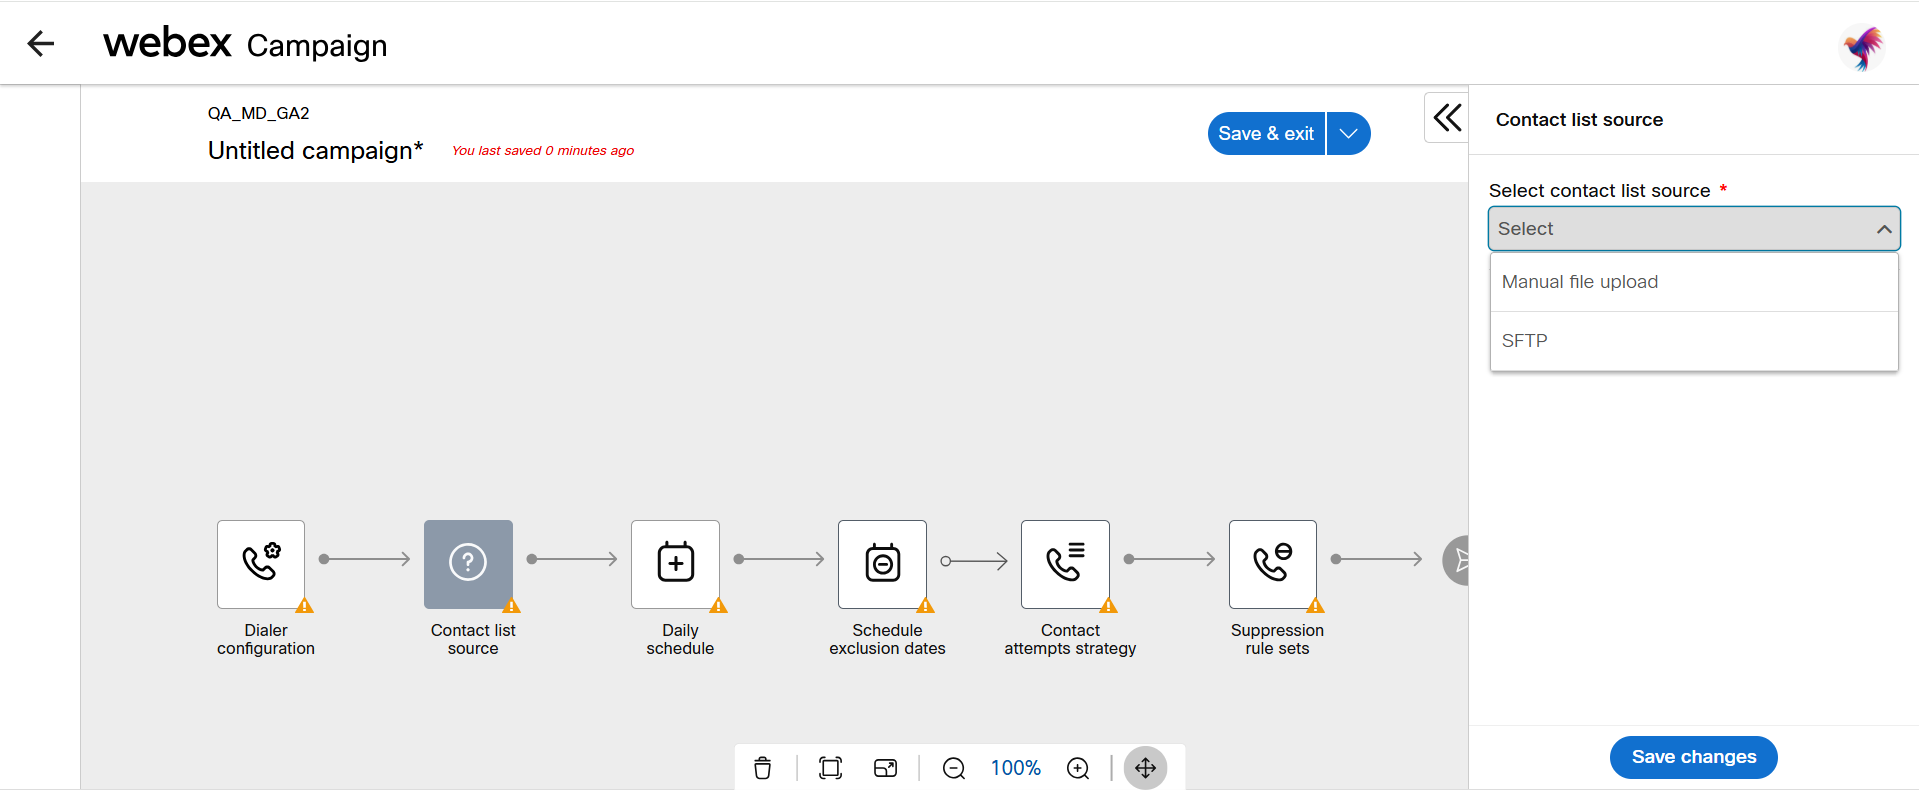The height and width of the screenshot is (800, 1919).
Task: Open the Schedule exclusion dates node
Action: click(x=882, y=564)
